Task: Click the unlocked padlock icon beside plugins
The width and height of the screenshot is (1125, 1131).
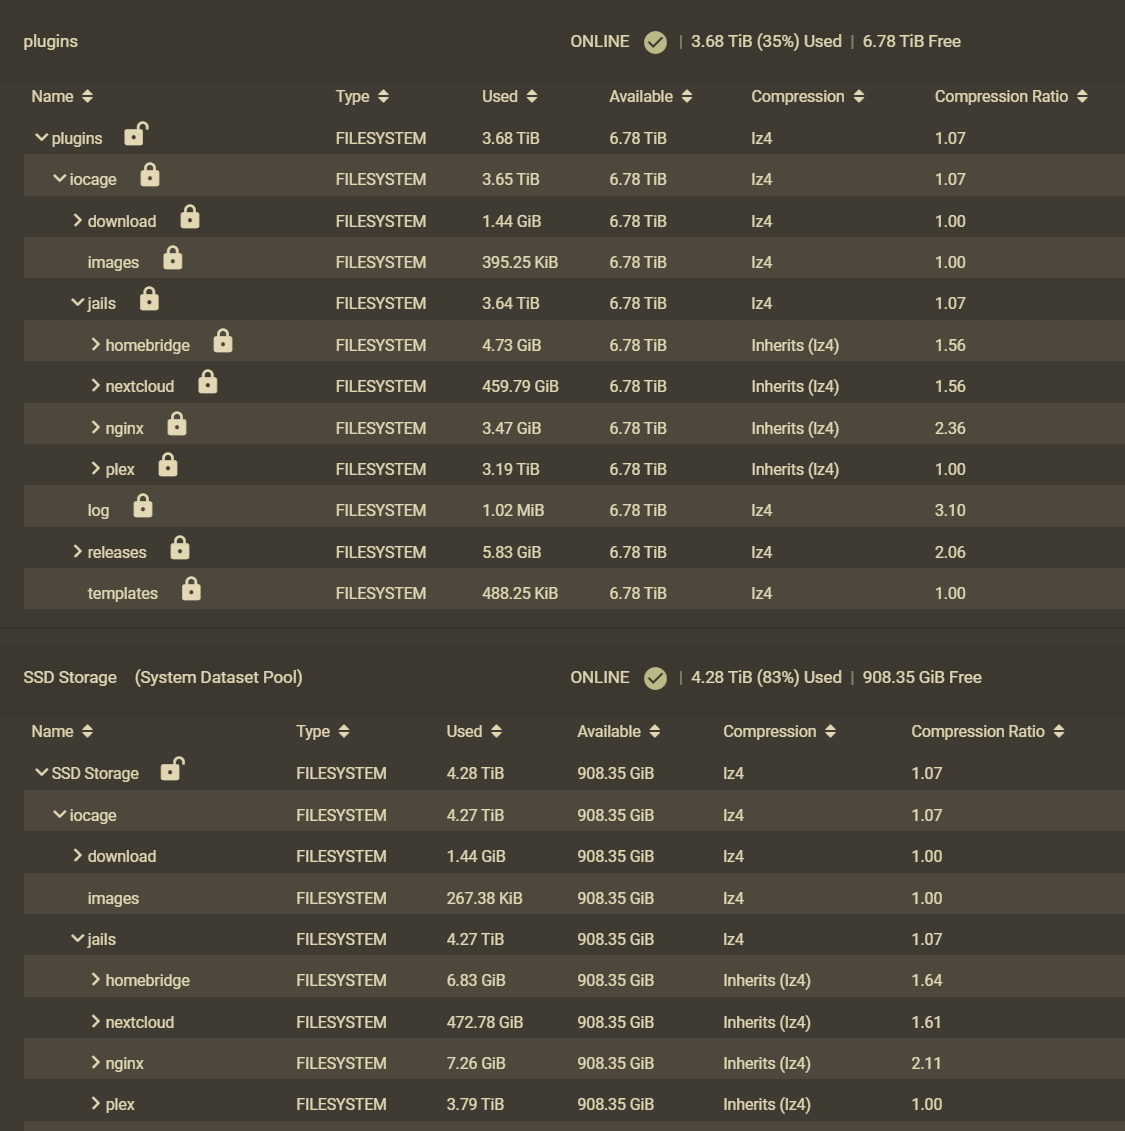Action: point(136,134)
